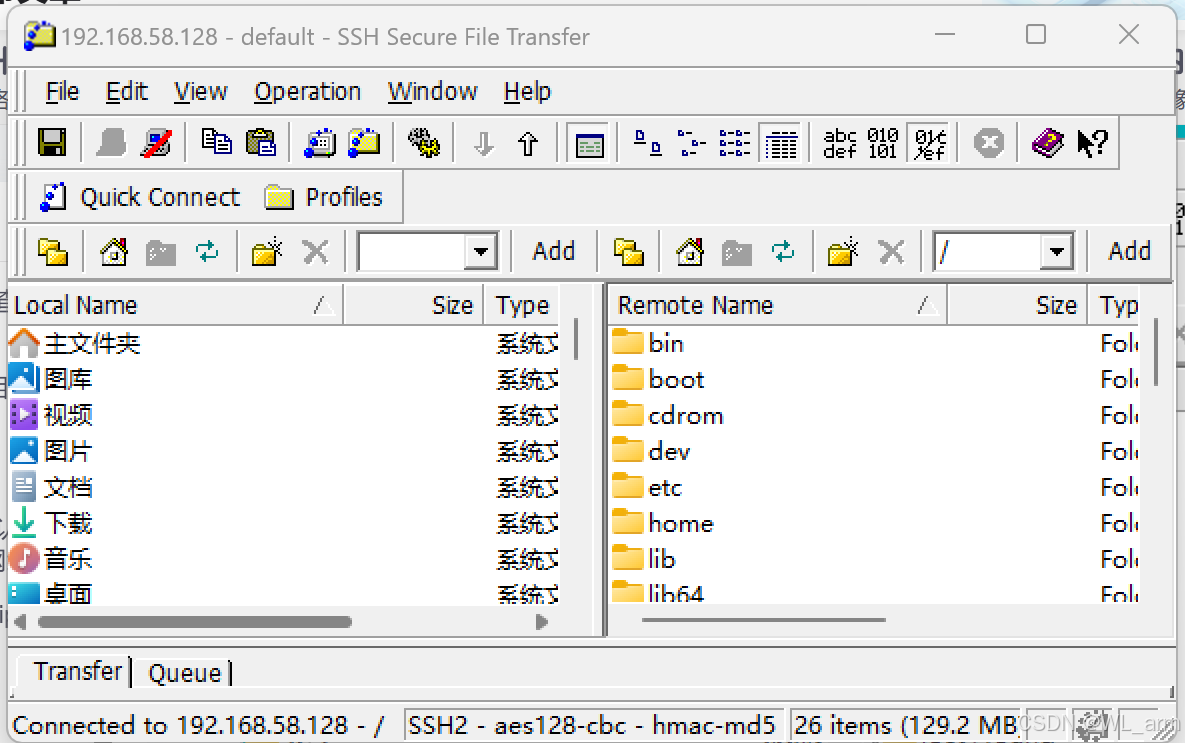Click the What's This help cursor icon
Image resolution: width=1185 pixels, height=743 pixels.
[x=1092, y=142]
